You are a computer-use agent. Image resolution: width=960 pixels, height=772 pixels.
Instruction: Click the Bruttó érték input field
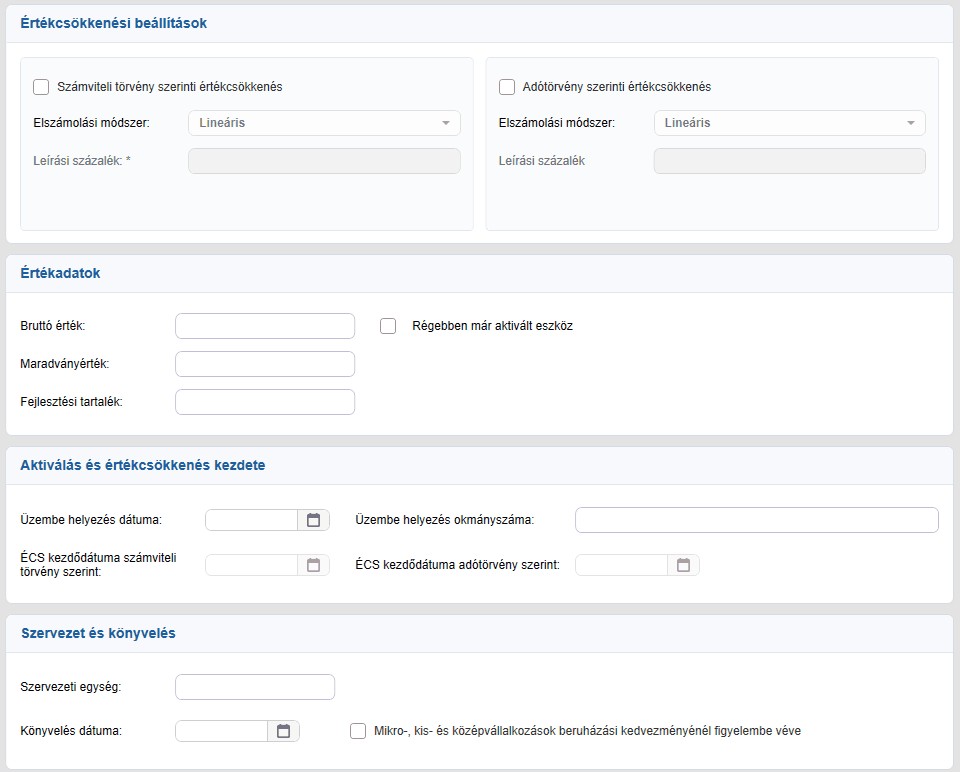[265, 326]
